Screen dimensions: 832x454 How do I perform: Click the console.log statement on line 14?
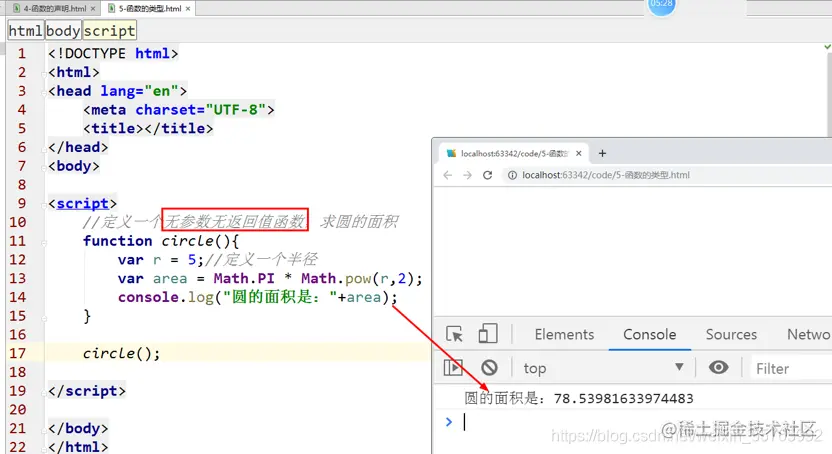[x=257, y=297]
